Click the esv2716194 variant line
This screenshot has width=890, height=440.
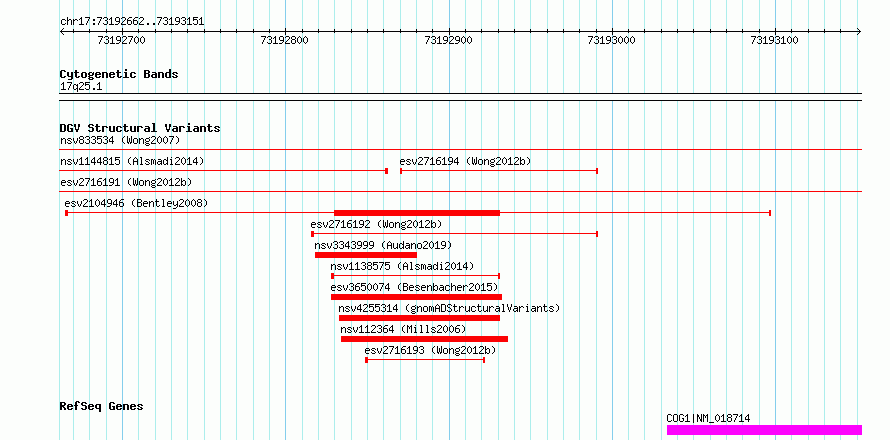click(499, 171)
